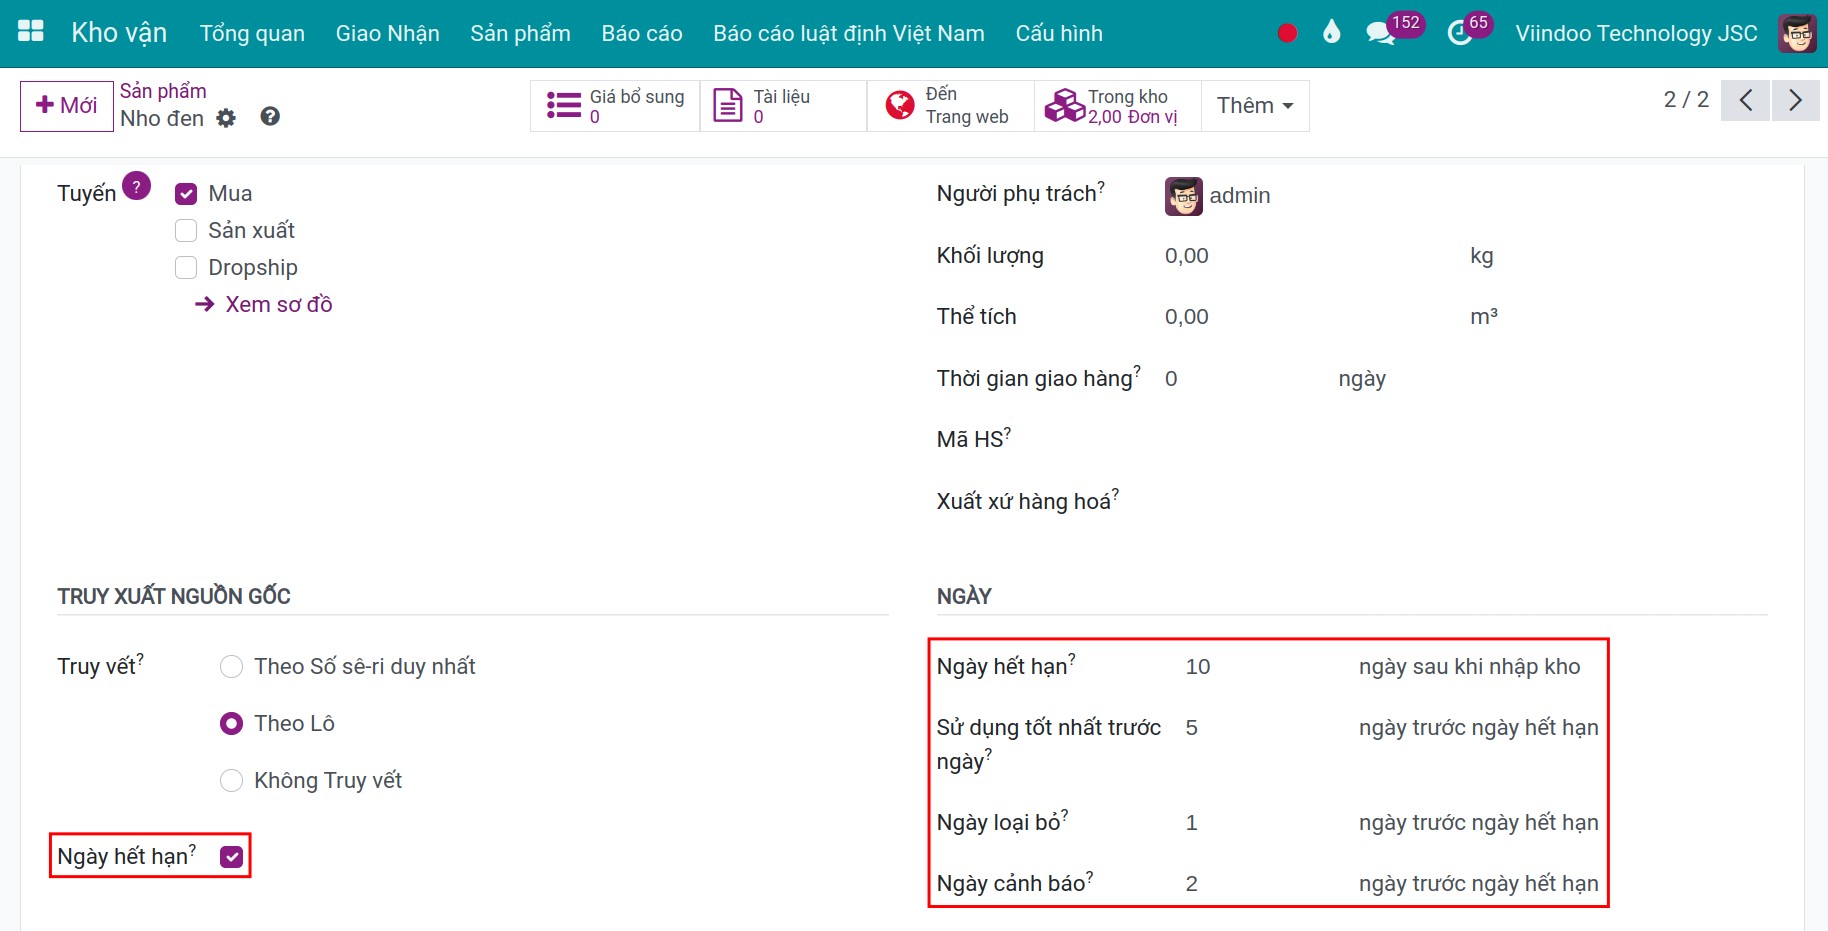This screenshot has width=1828, height=931.
Task: Enable the Dropship route checkbox
Action: [x=186, y=268]
